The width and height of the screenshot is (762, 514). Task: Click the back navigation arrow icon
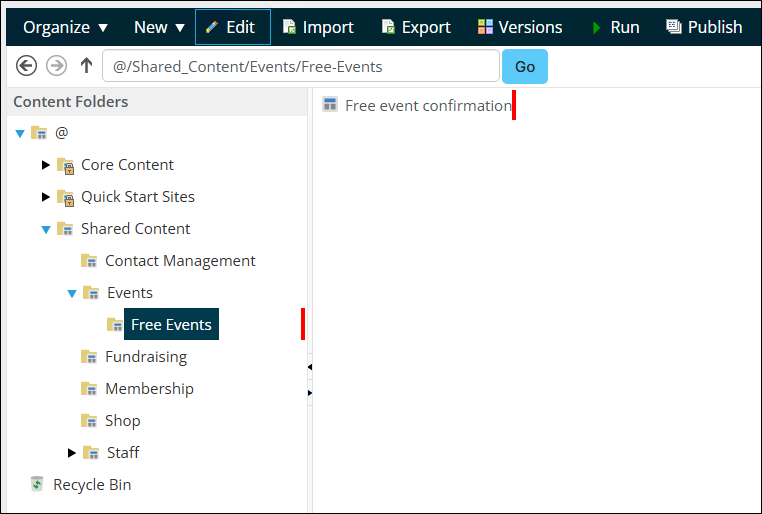pyautogui.click(x=26, y=66)
